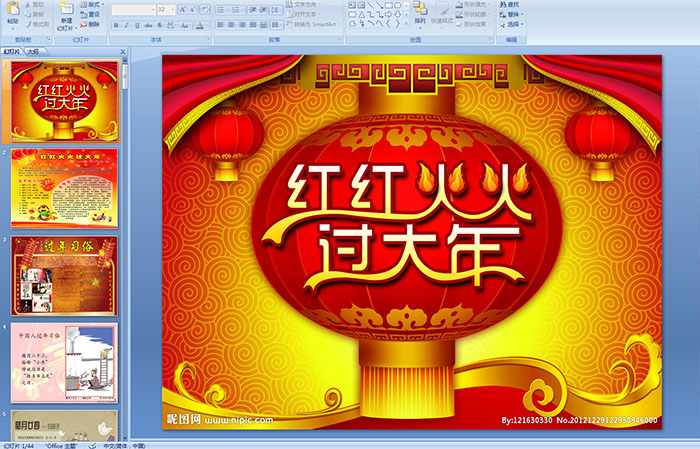700x449 pixels.
Task: Click the increase indent icon
Action: pos(263,10)
